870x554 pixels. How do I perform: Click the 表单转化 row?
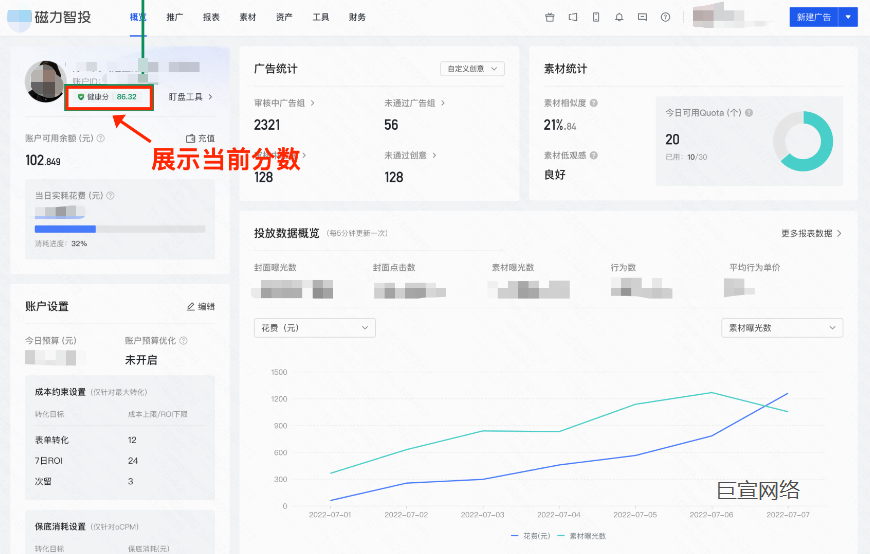point(120,440)
